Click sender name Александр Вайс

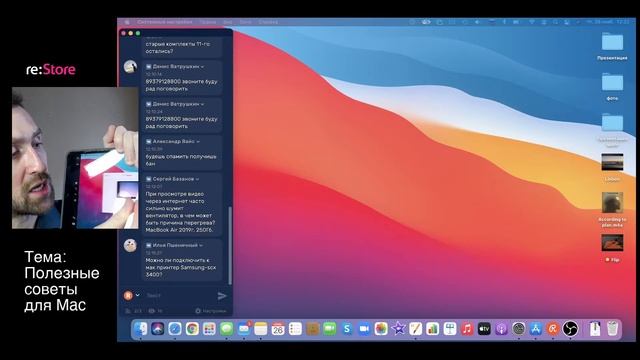pyautogui.click(x=173, y=142)
